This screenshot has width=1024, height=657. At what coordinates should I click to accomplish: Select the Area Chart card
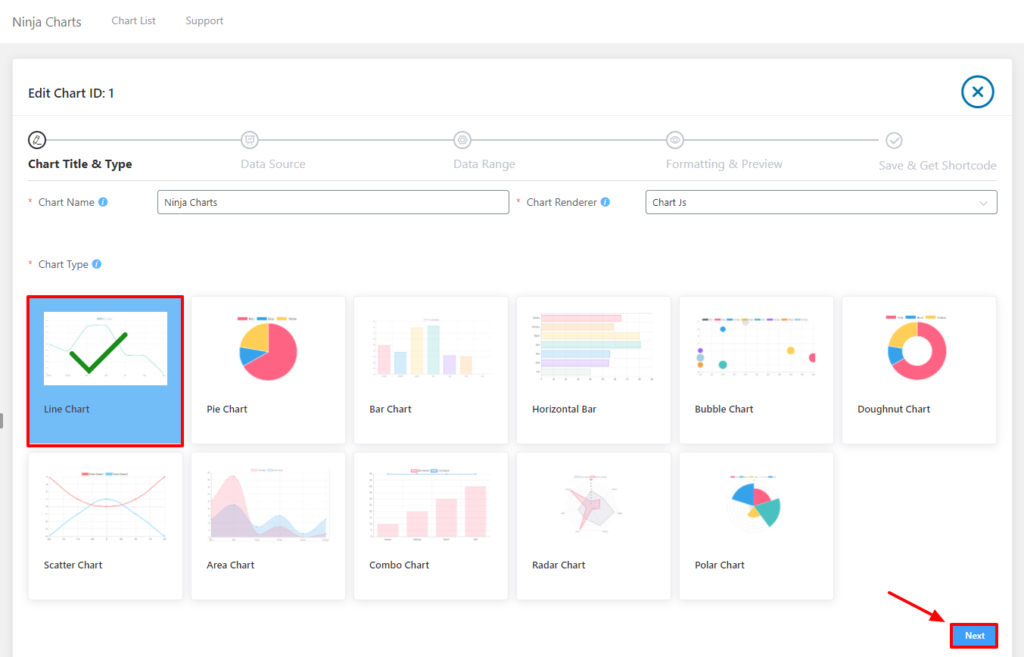click(x=268, y=526)
